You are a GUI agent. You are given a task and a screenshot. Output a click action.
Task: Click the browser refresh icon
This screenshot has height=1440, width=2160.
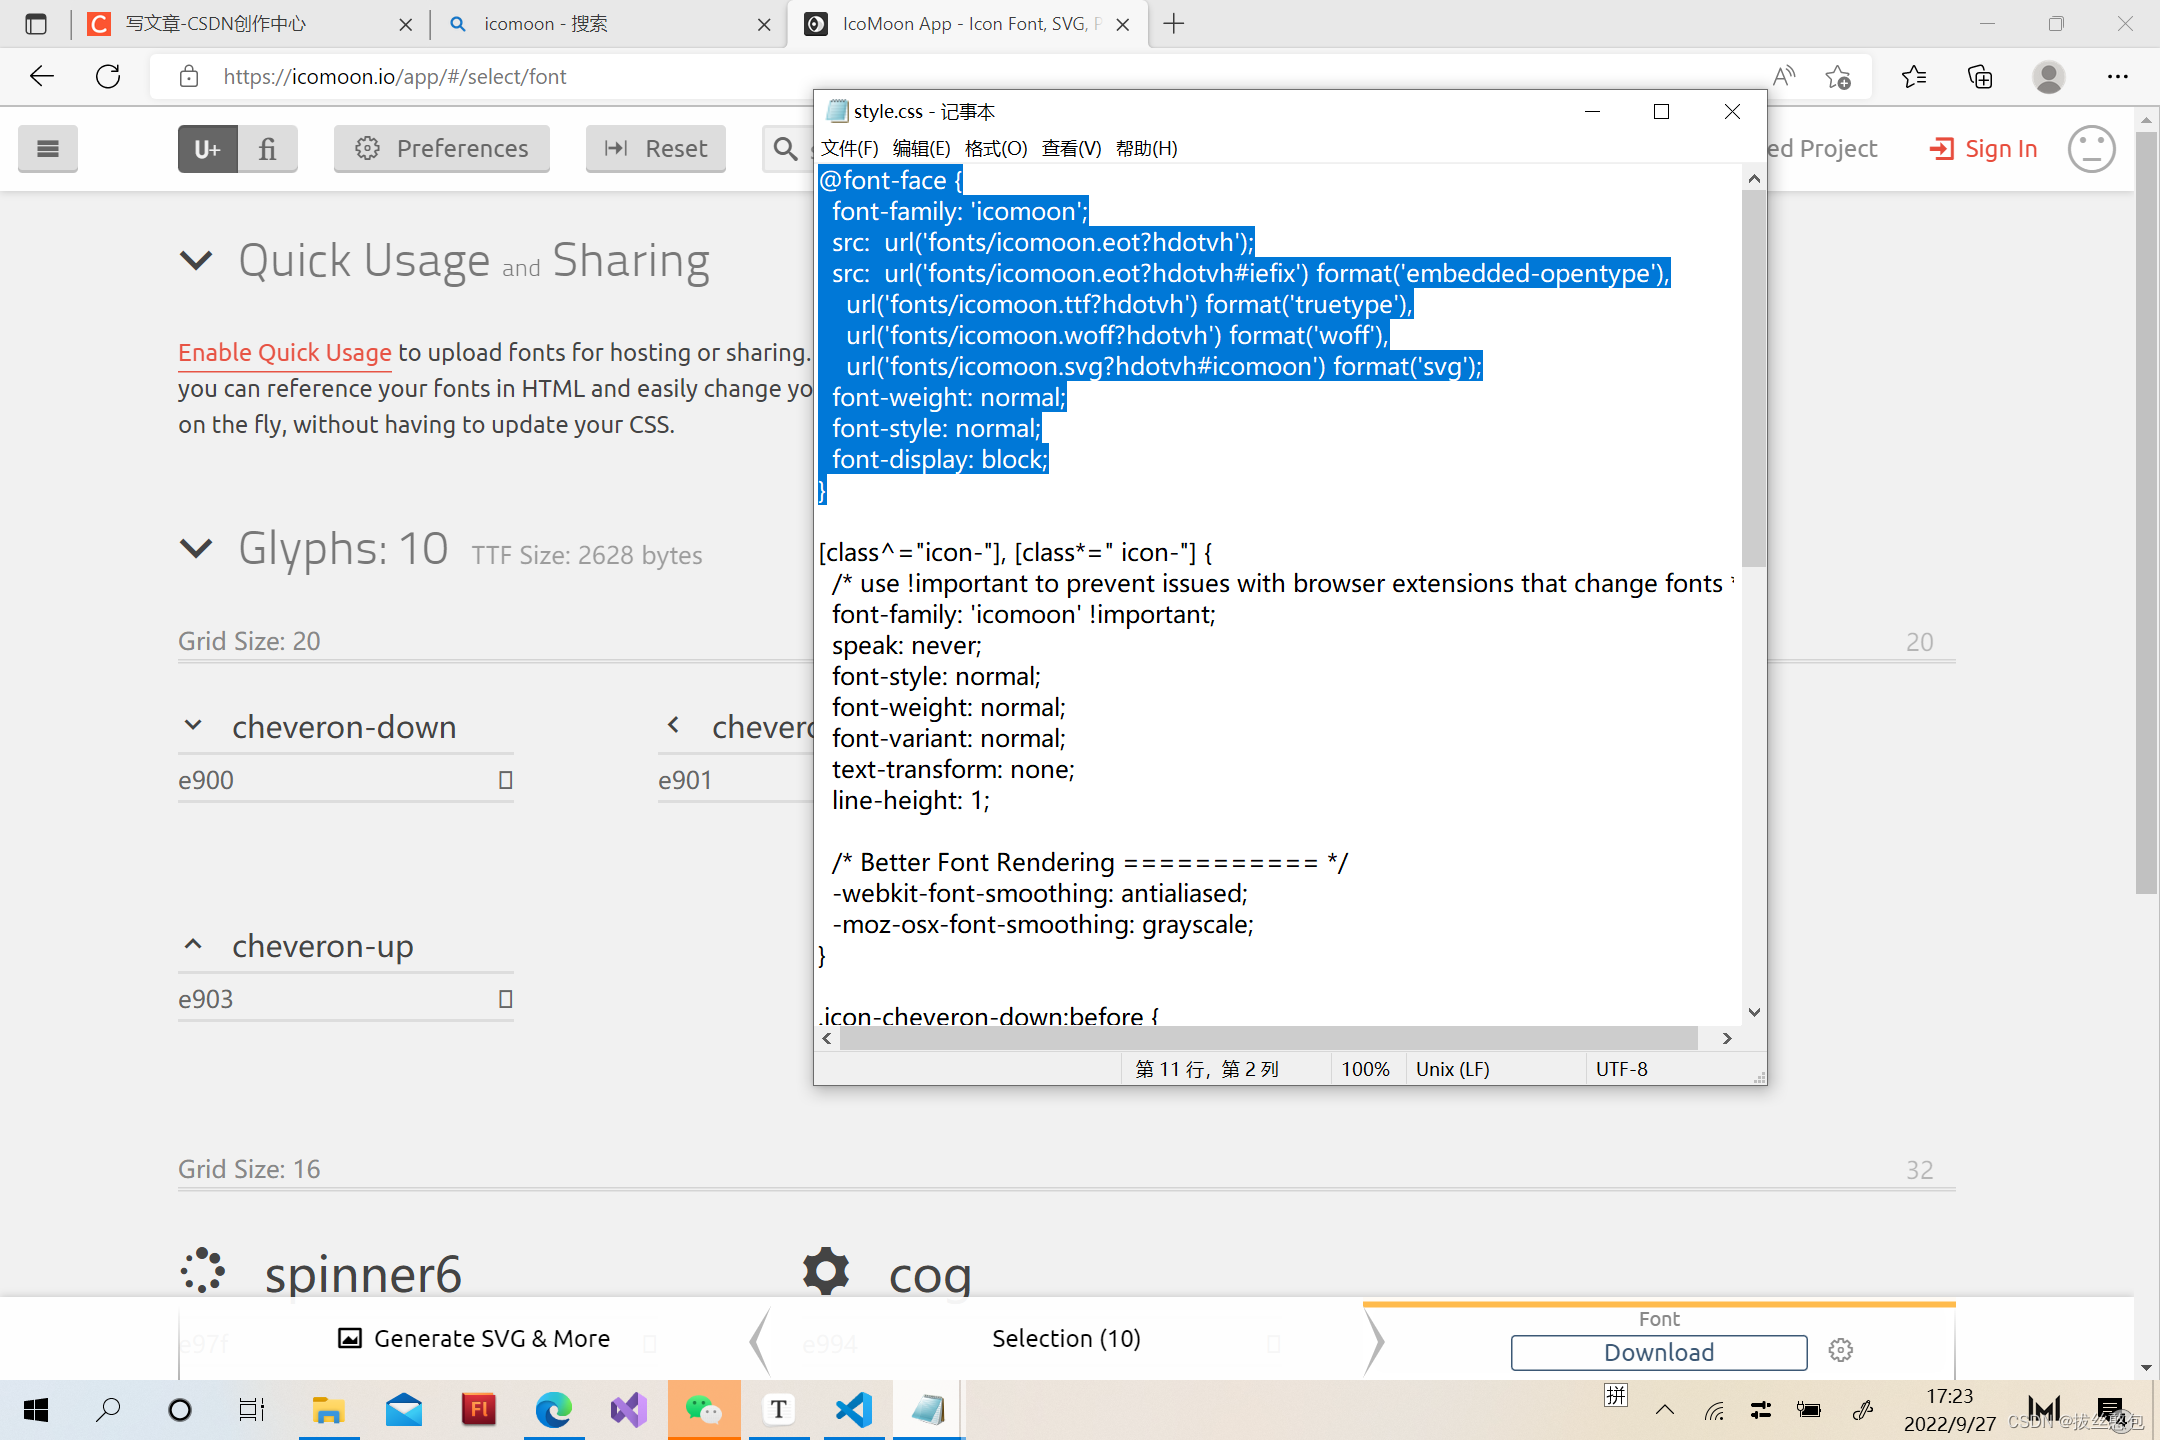point(108,77)
